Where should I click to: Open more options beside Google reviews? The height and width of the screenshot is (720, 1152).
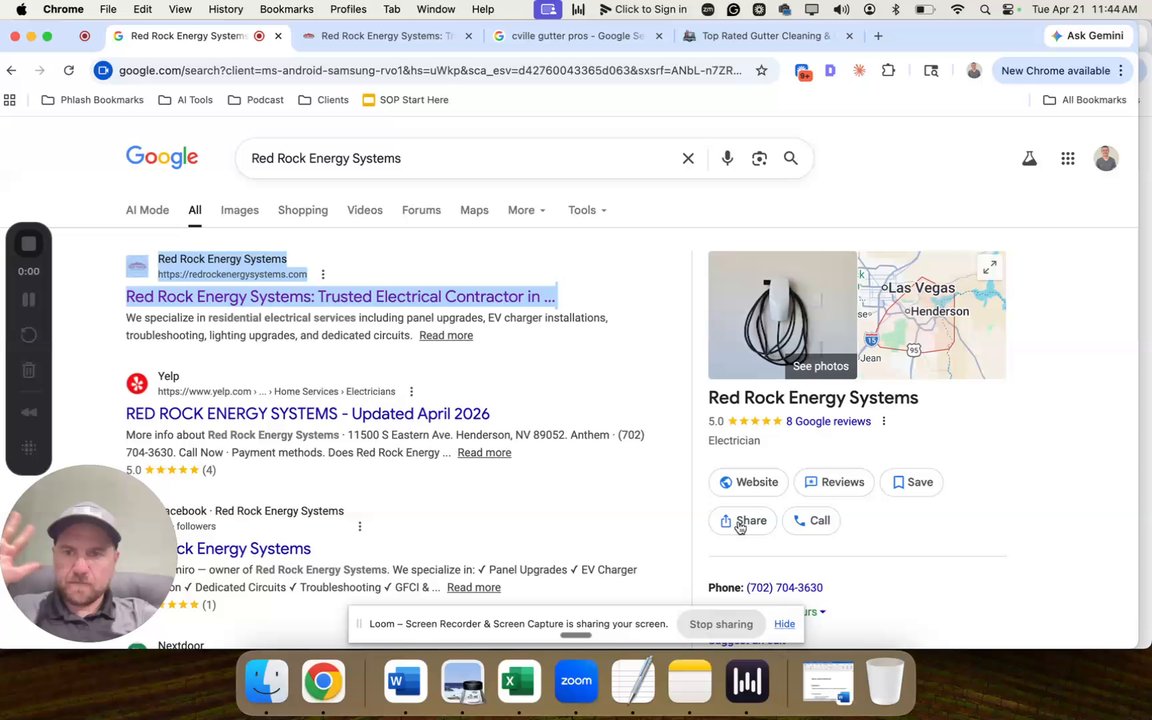click(884, 421)
